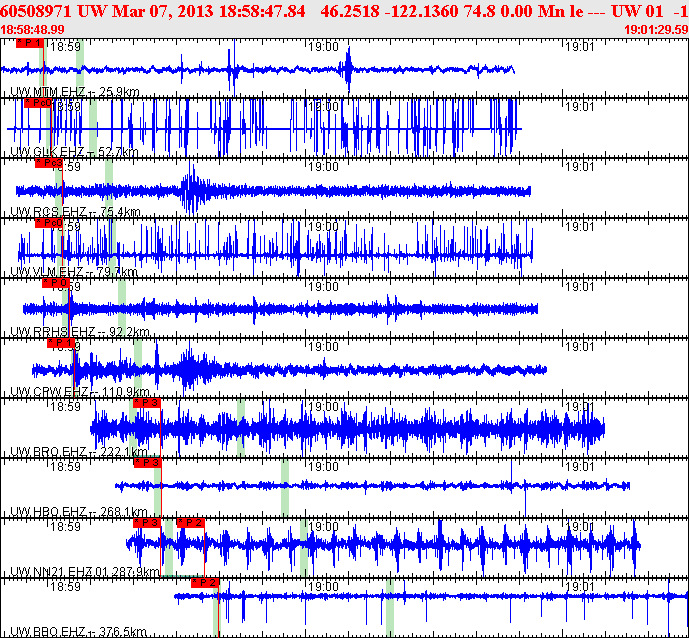
Task: Click the red pick flag on CRW trace
Action: [x=62, y=343]
